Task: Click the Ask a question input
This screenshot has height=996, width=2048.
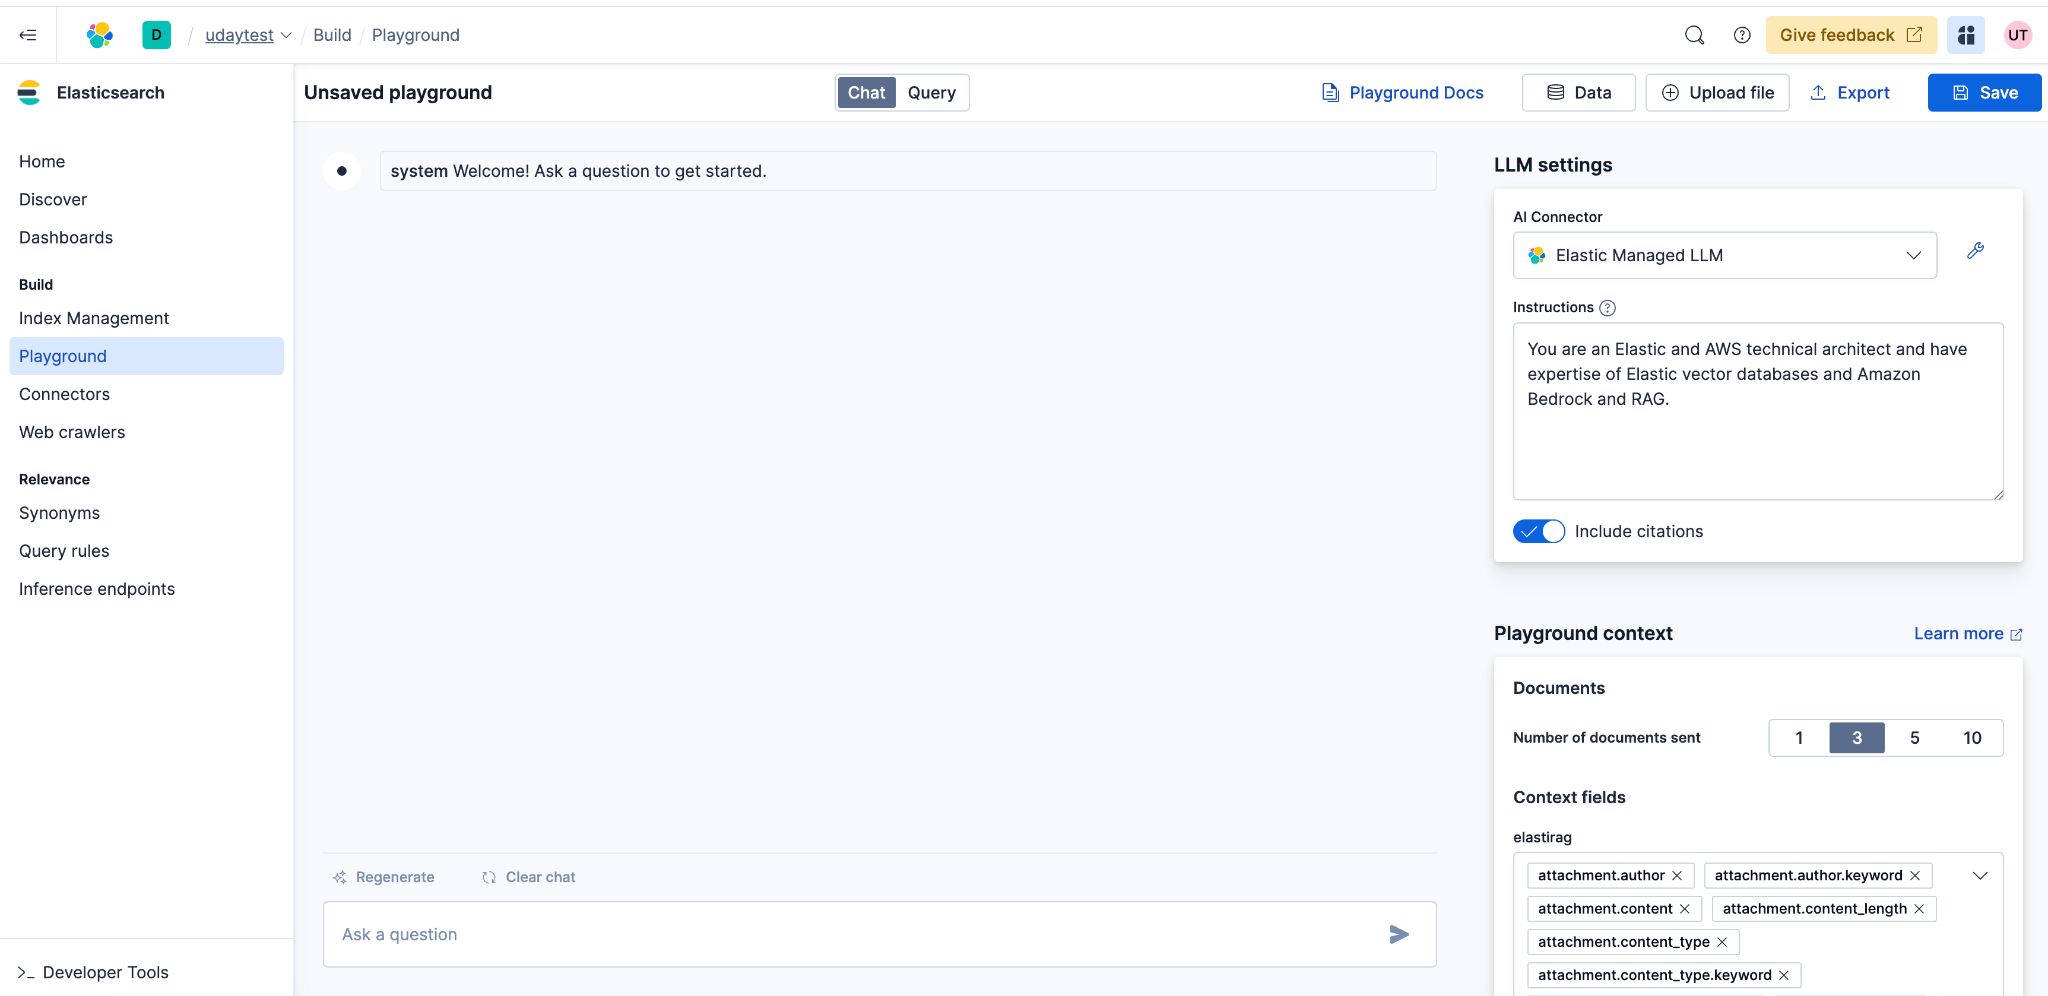Action: (850, 934)
